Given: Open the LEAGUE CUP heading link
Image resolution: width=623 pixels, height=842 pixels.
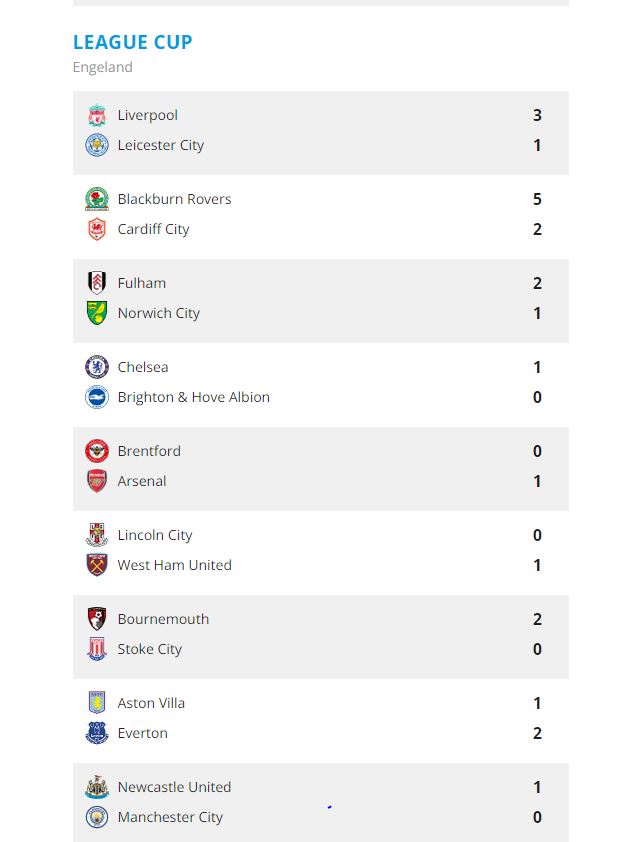Looking at the screenshot, I should (132, 42).
